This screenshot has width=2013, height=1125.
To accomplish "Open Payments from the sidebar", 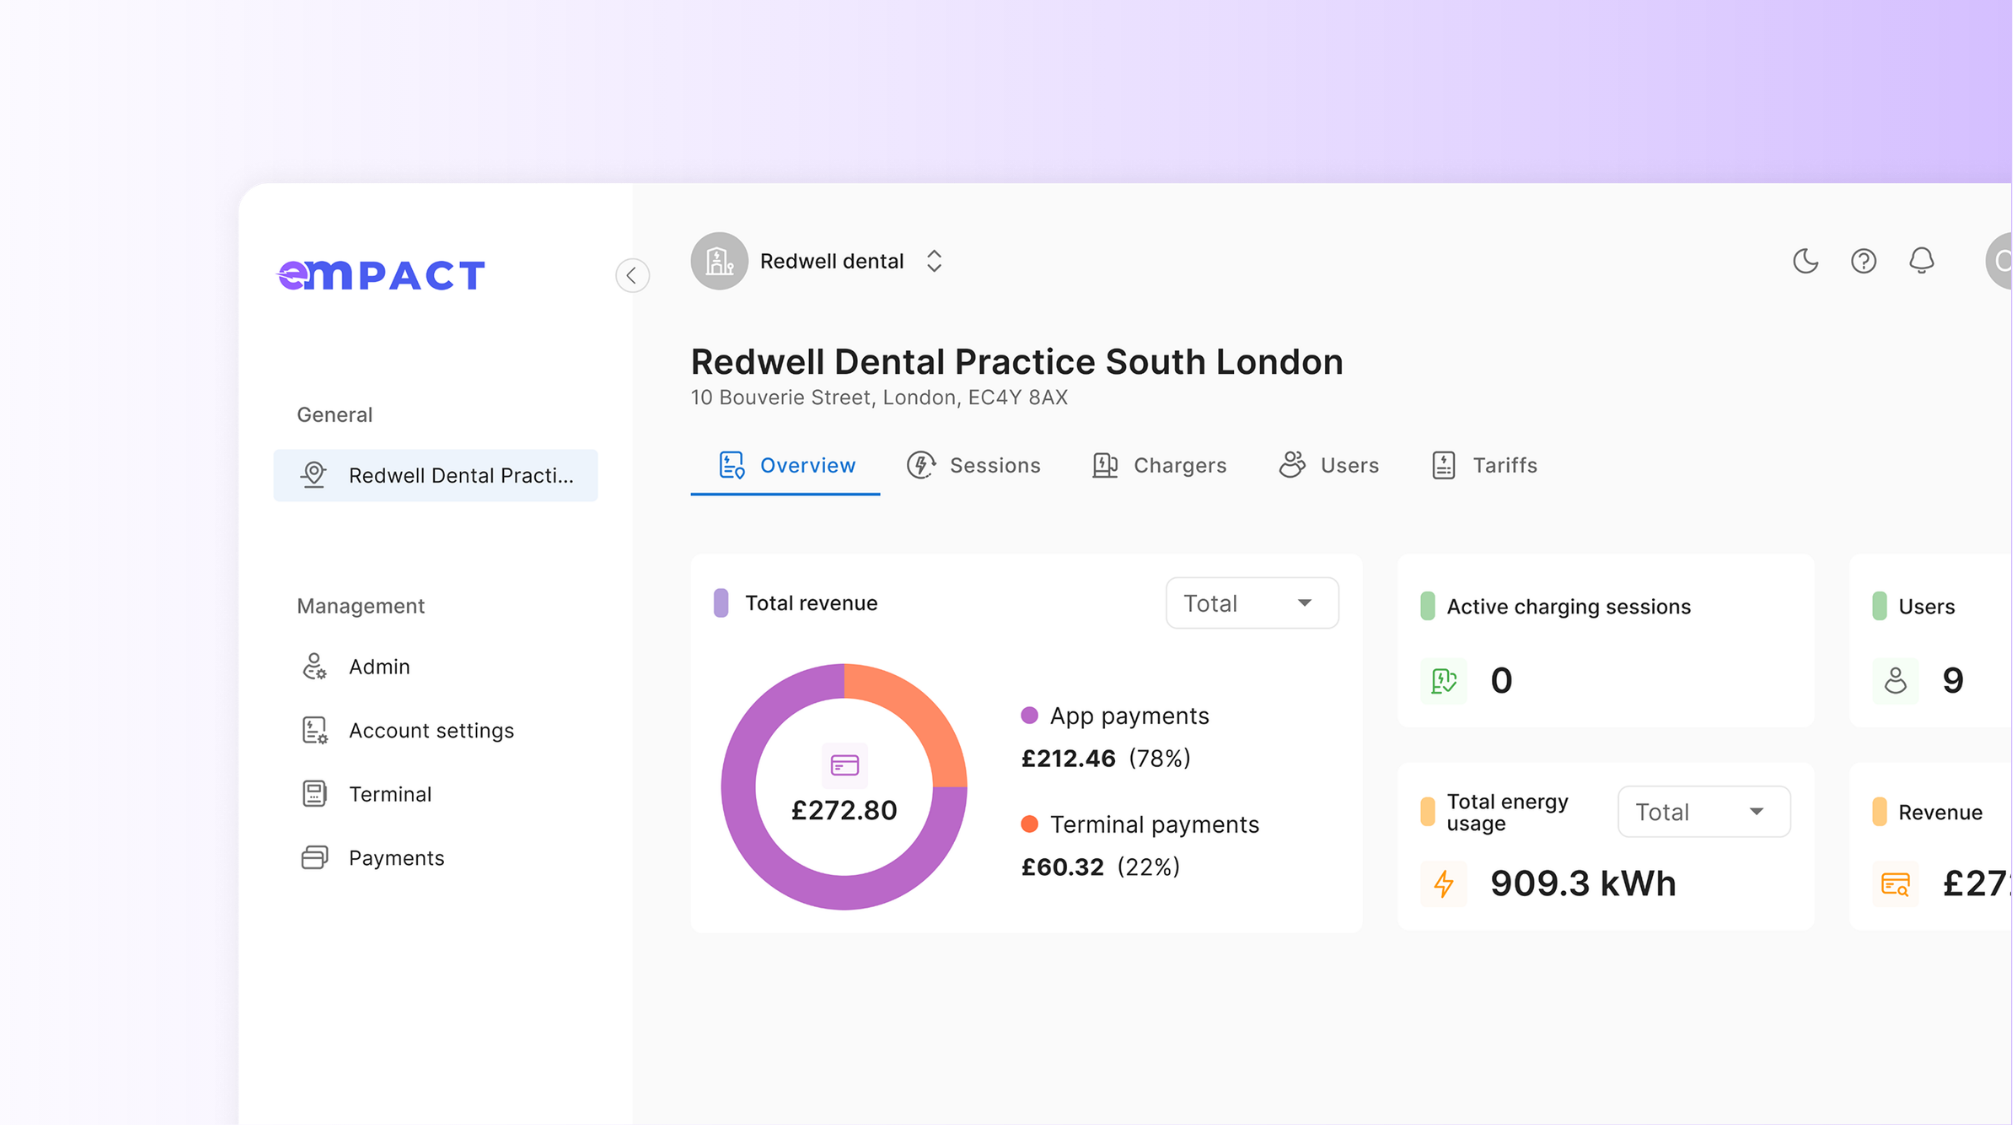I will (396, 858).
